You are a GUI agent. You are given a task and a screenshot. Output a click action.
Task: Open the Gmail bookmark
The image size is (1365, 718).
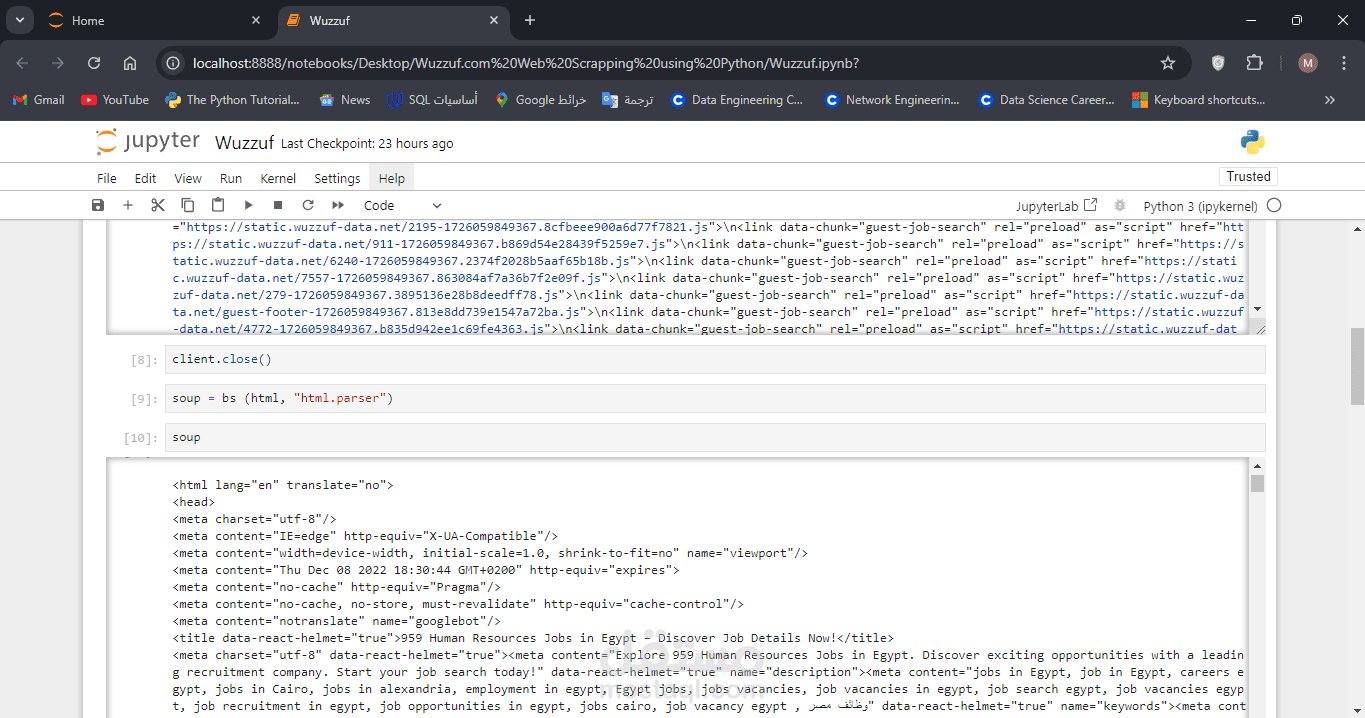tap(39, 100)
